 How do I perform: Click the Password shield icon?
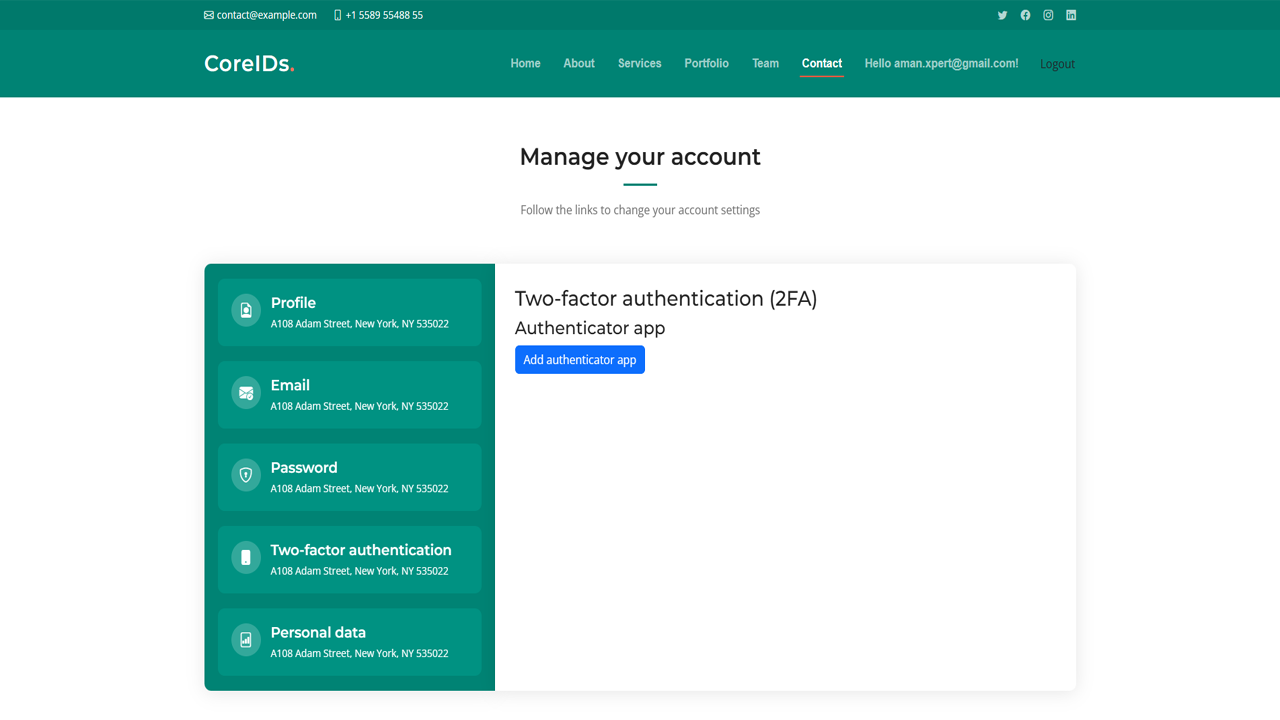coord(246,475)
